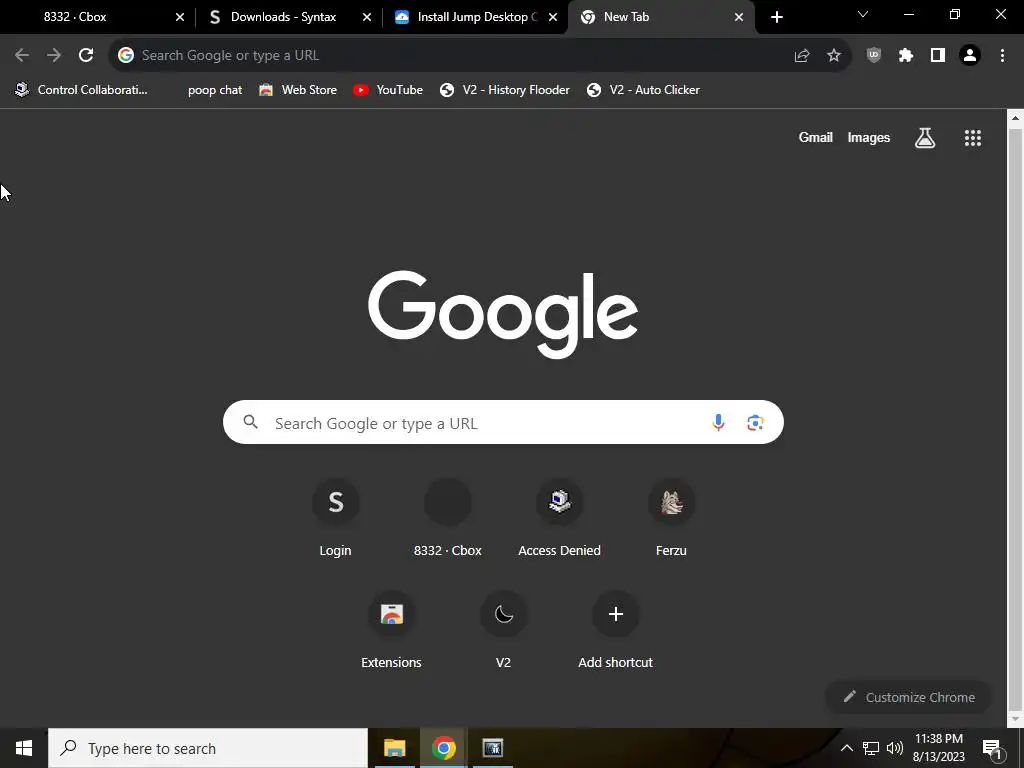
Task: Open a new tab with the plus button
Action: click(776, 17)
